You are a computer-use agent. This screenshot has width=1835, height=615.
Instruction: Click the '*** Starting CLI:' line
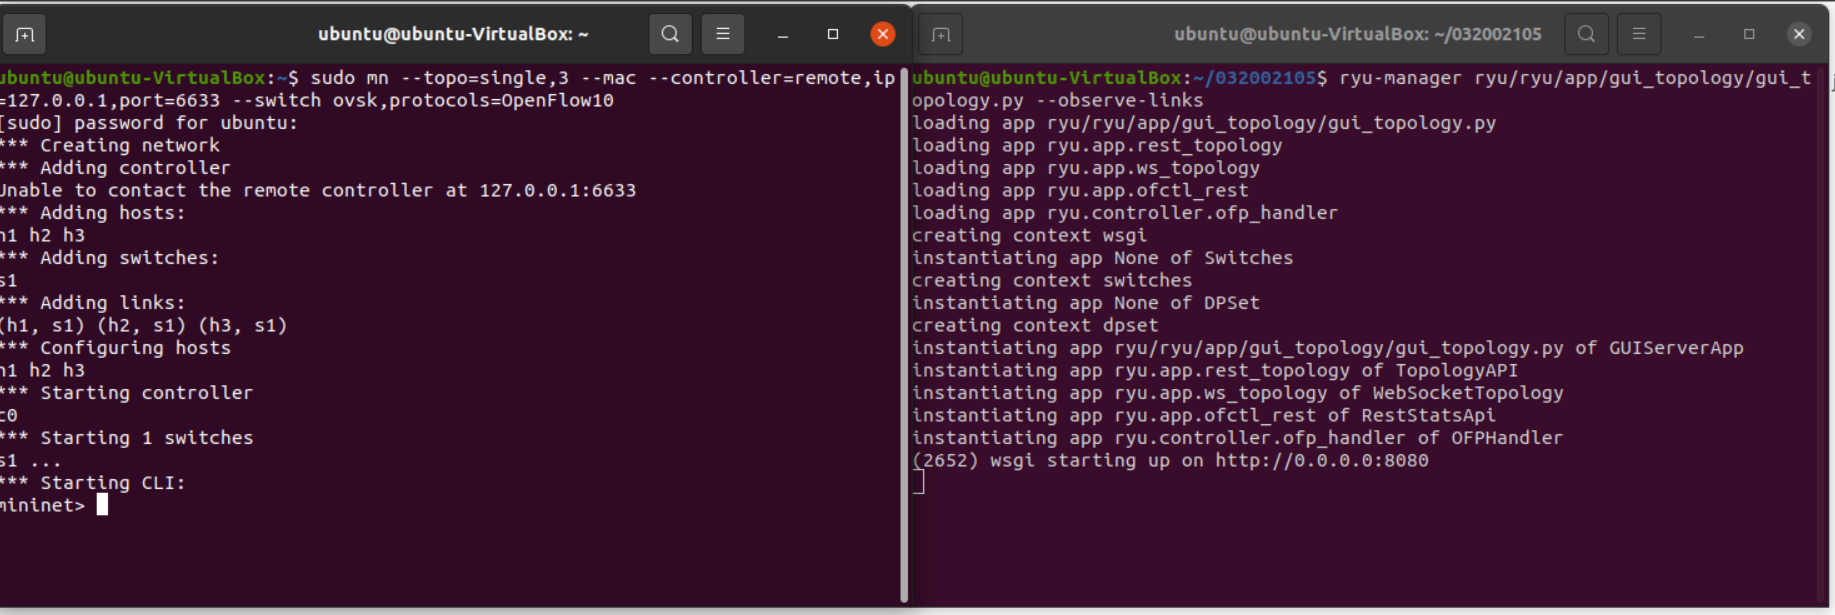(x=93, y=483)
